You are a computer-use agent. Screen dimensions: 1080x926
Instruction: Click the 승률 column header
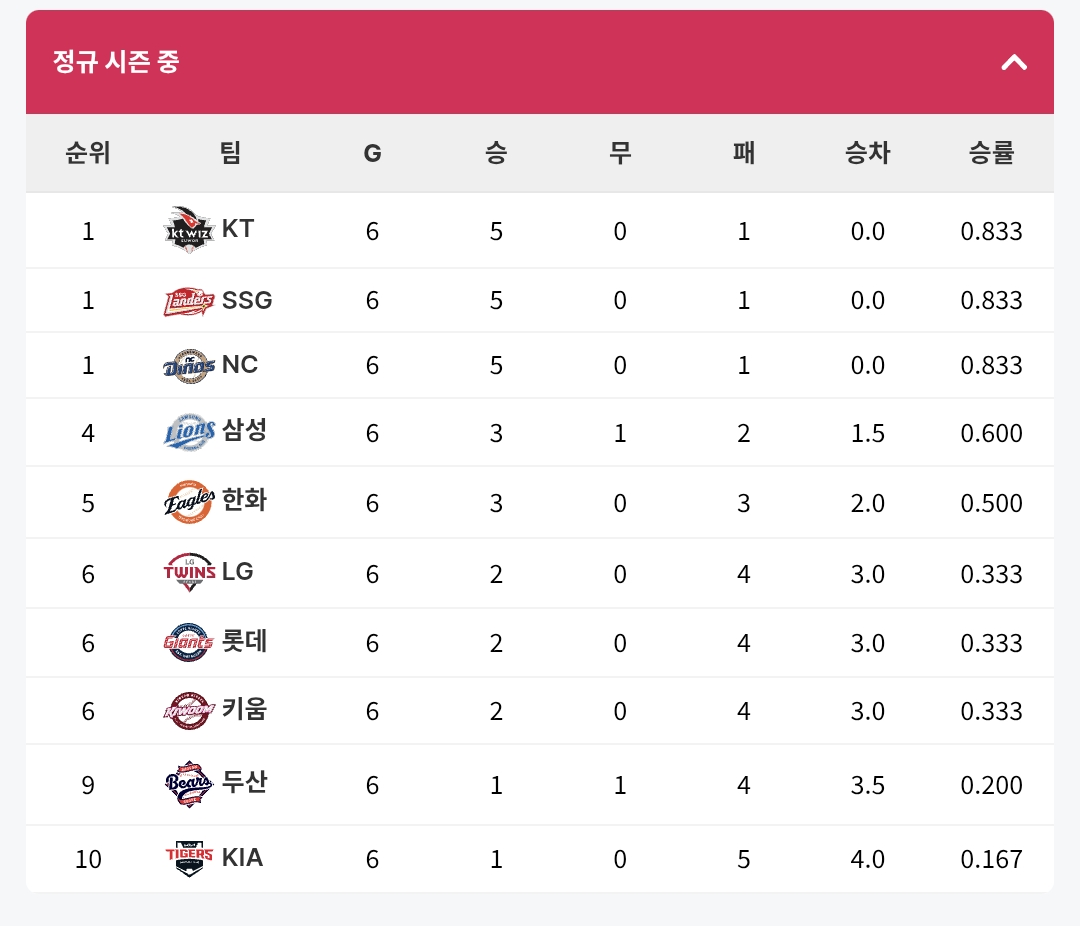pos(991,153)
